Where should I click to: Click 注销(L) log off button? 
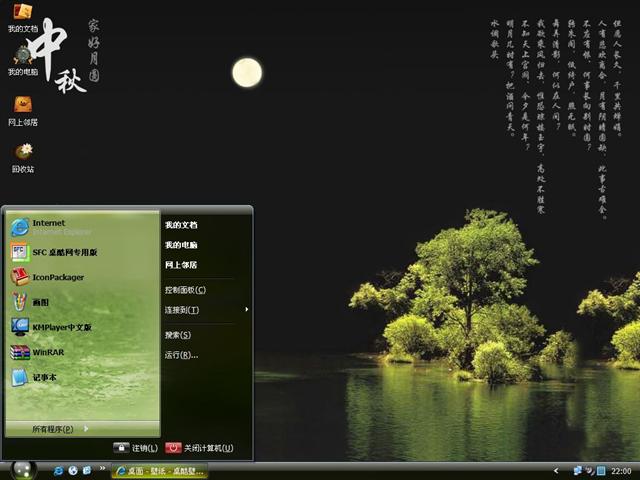click(135, 448)
